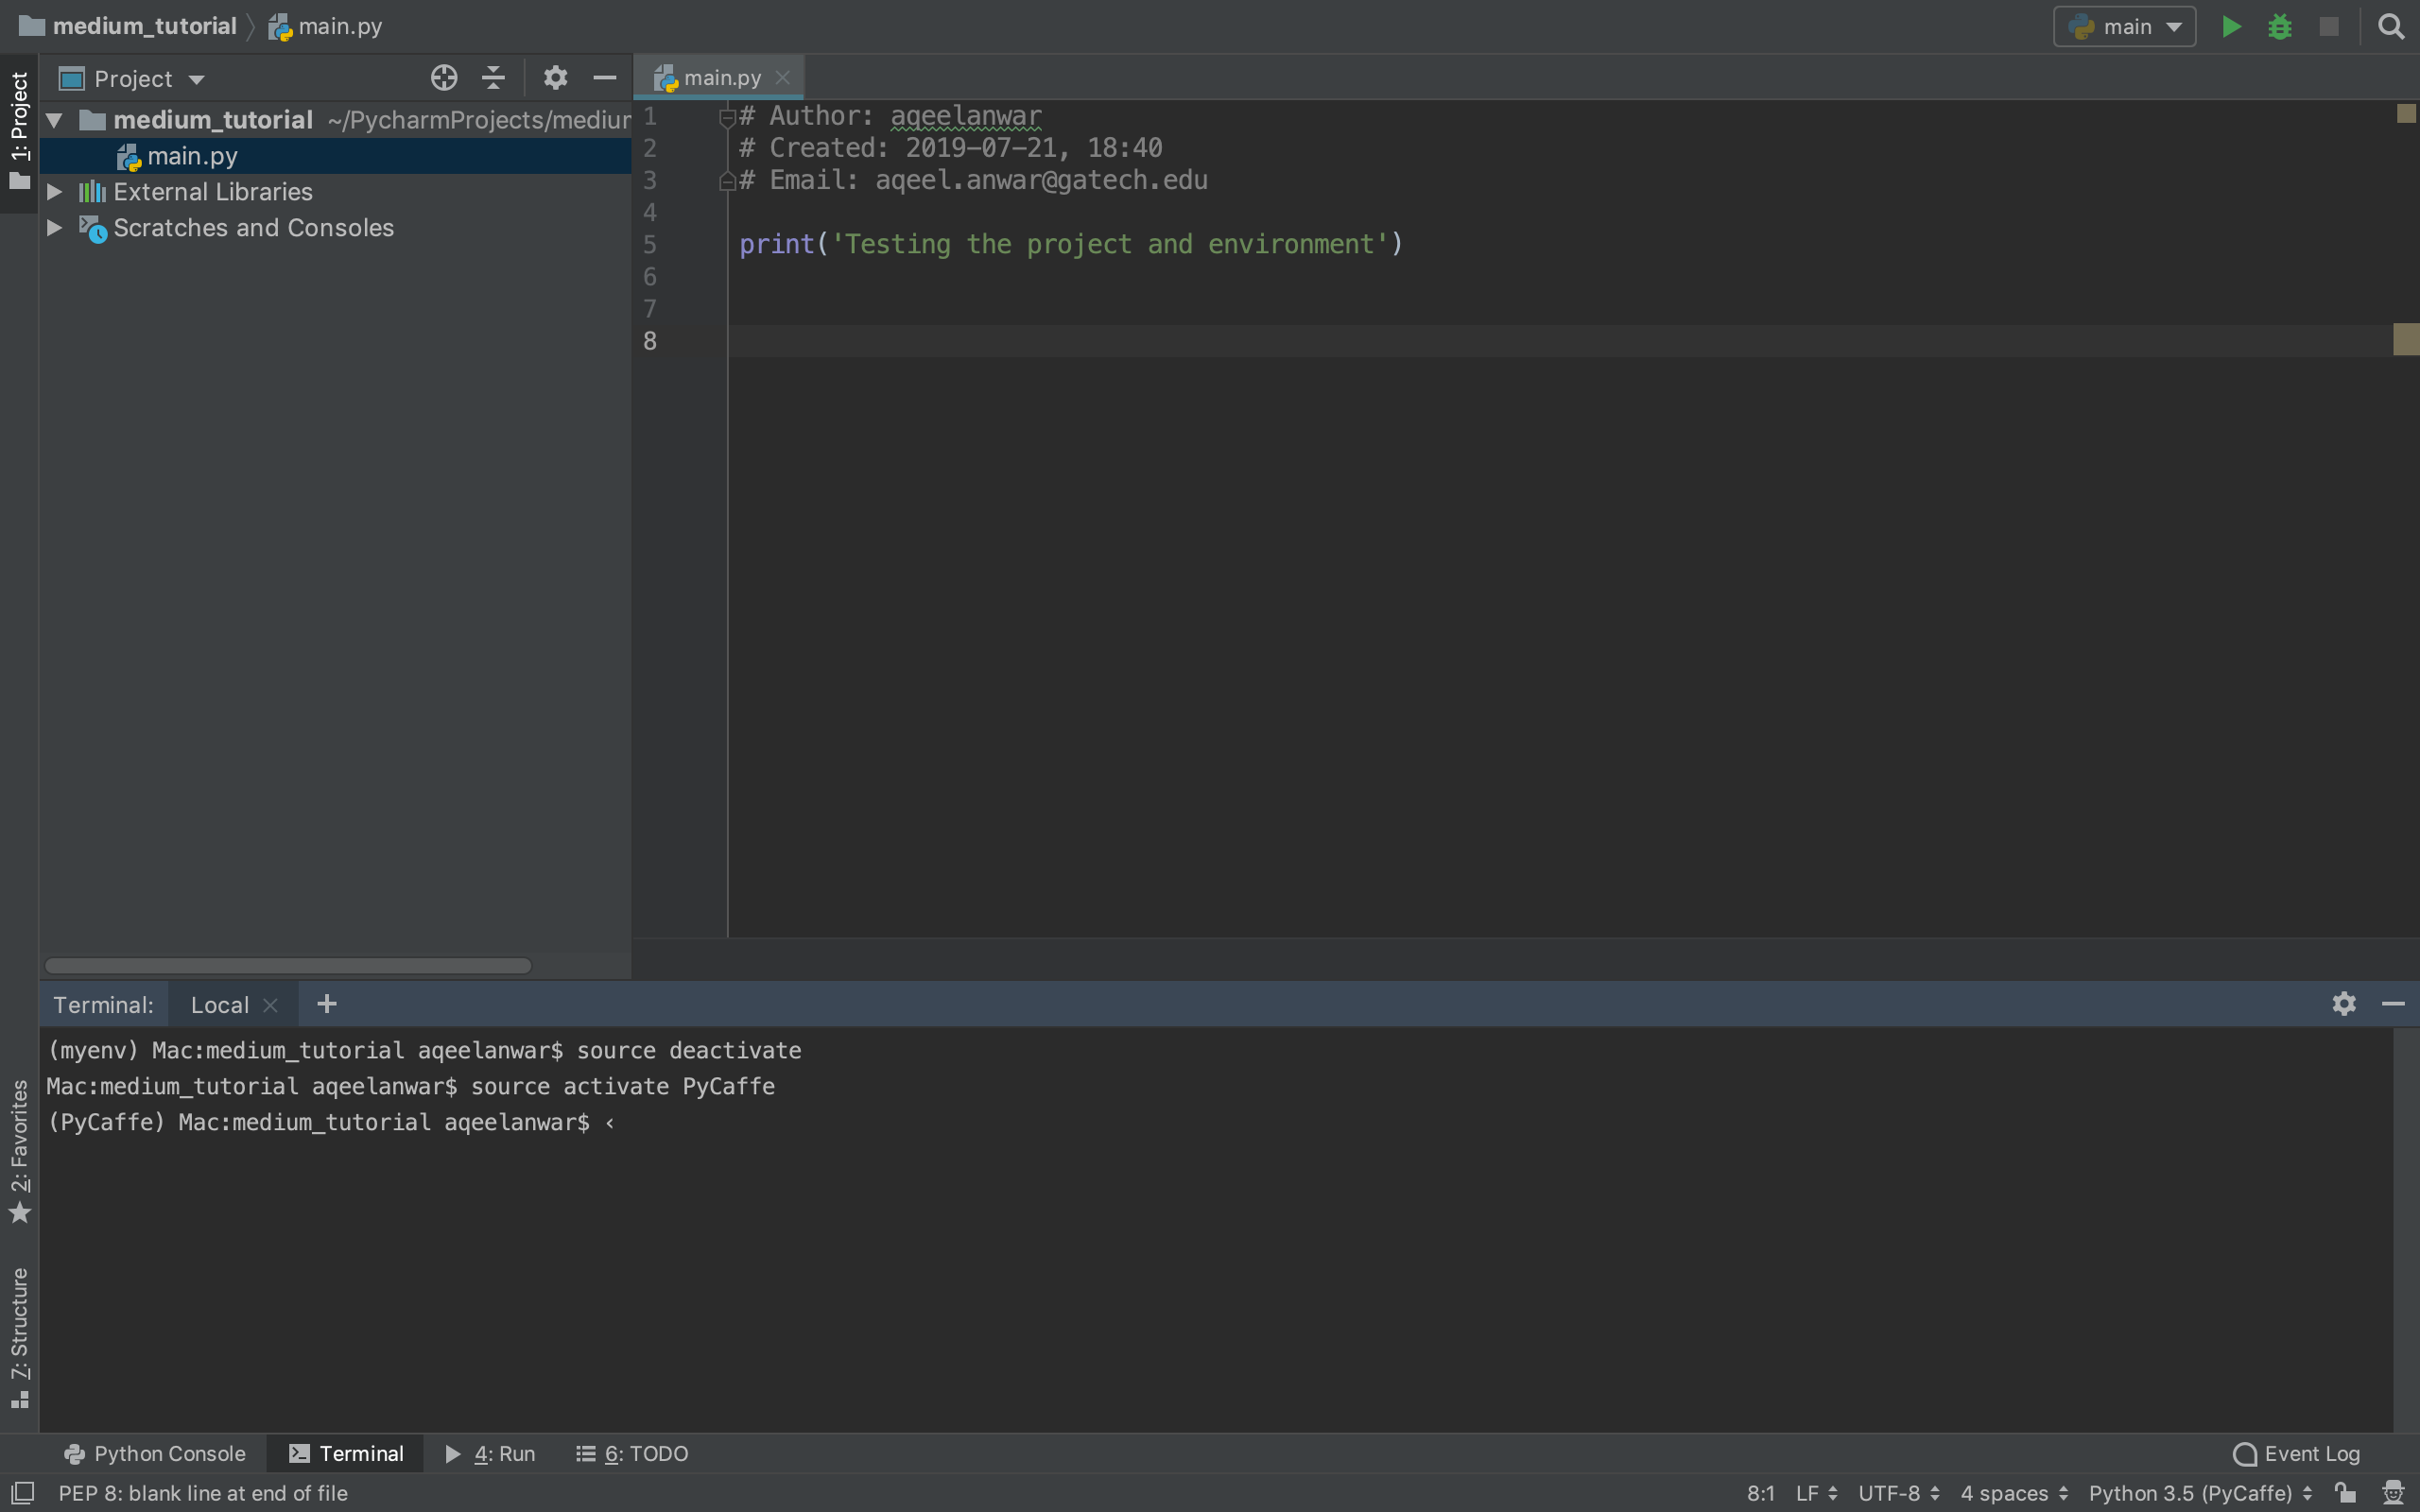
Task: Open the Project view dropdown
Action: 132,78
